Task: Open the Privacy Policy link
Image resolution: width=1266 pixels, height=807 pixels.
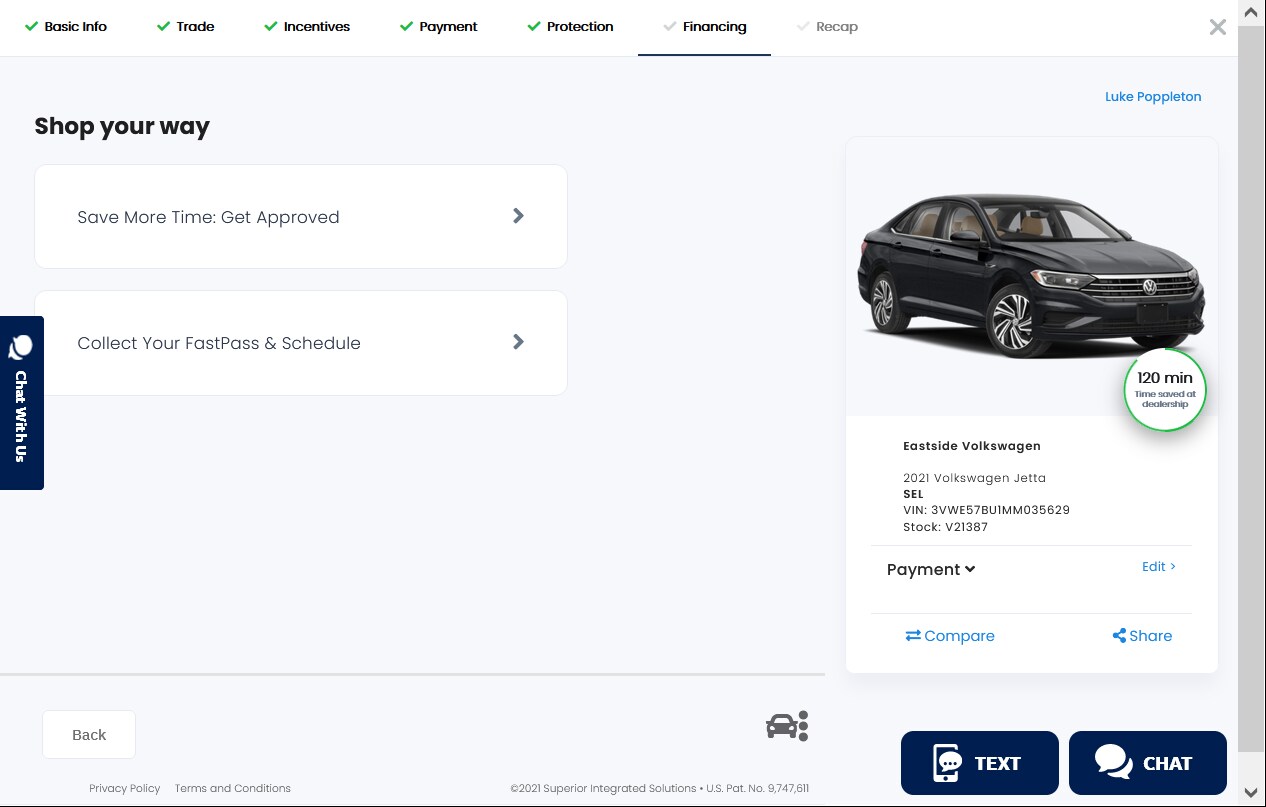Action: tap(124, 788)
